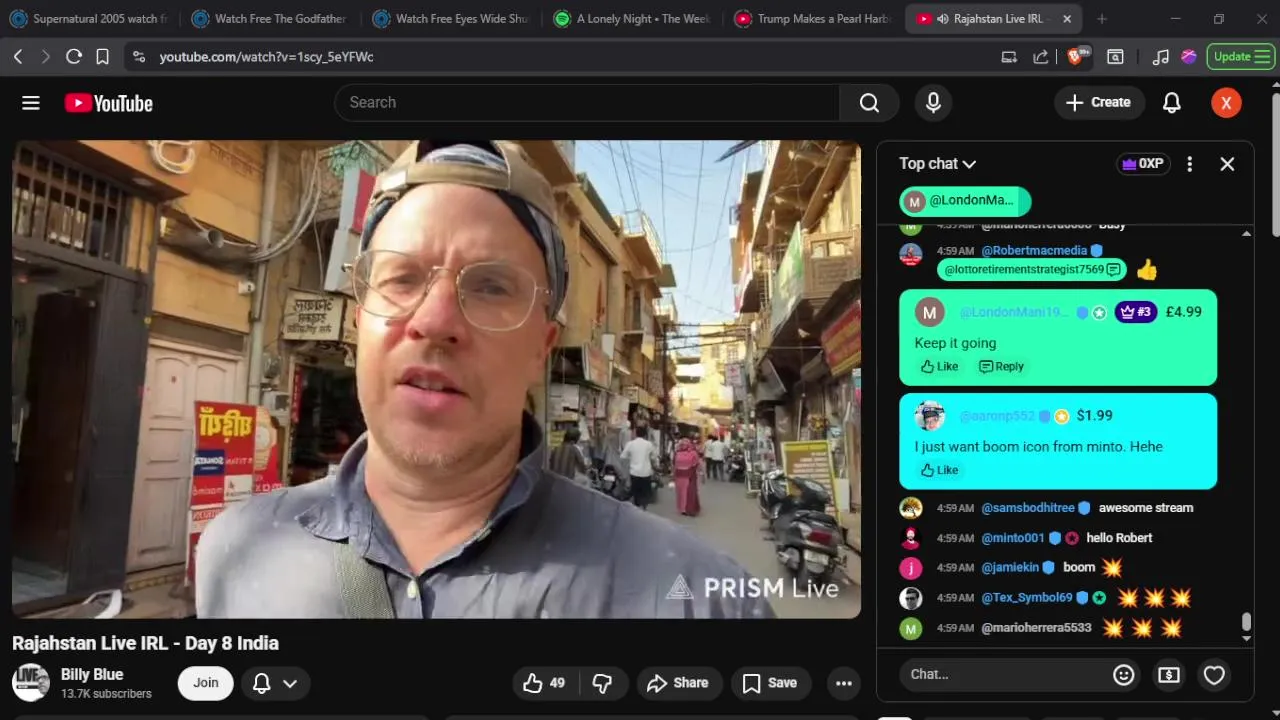This screenshot has height=720, width=1280.
Task: Click the live video player
Action: click(436, 379)
